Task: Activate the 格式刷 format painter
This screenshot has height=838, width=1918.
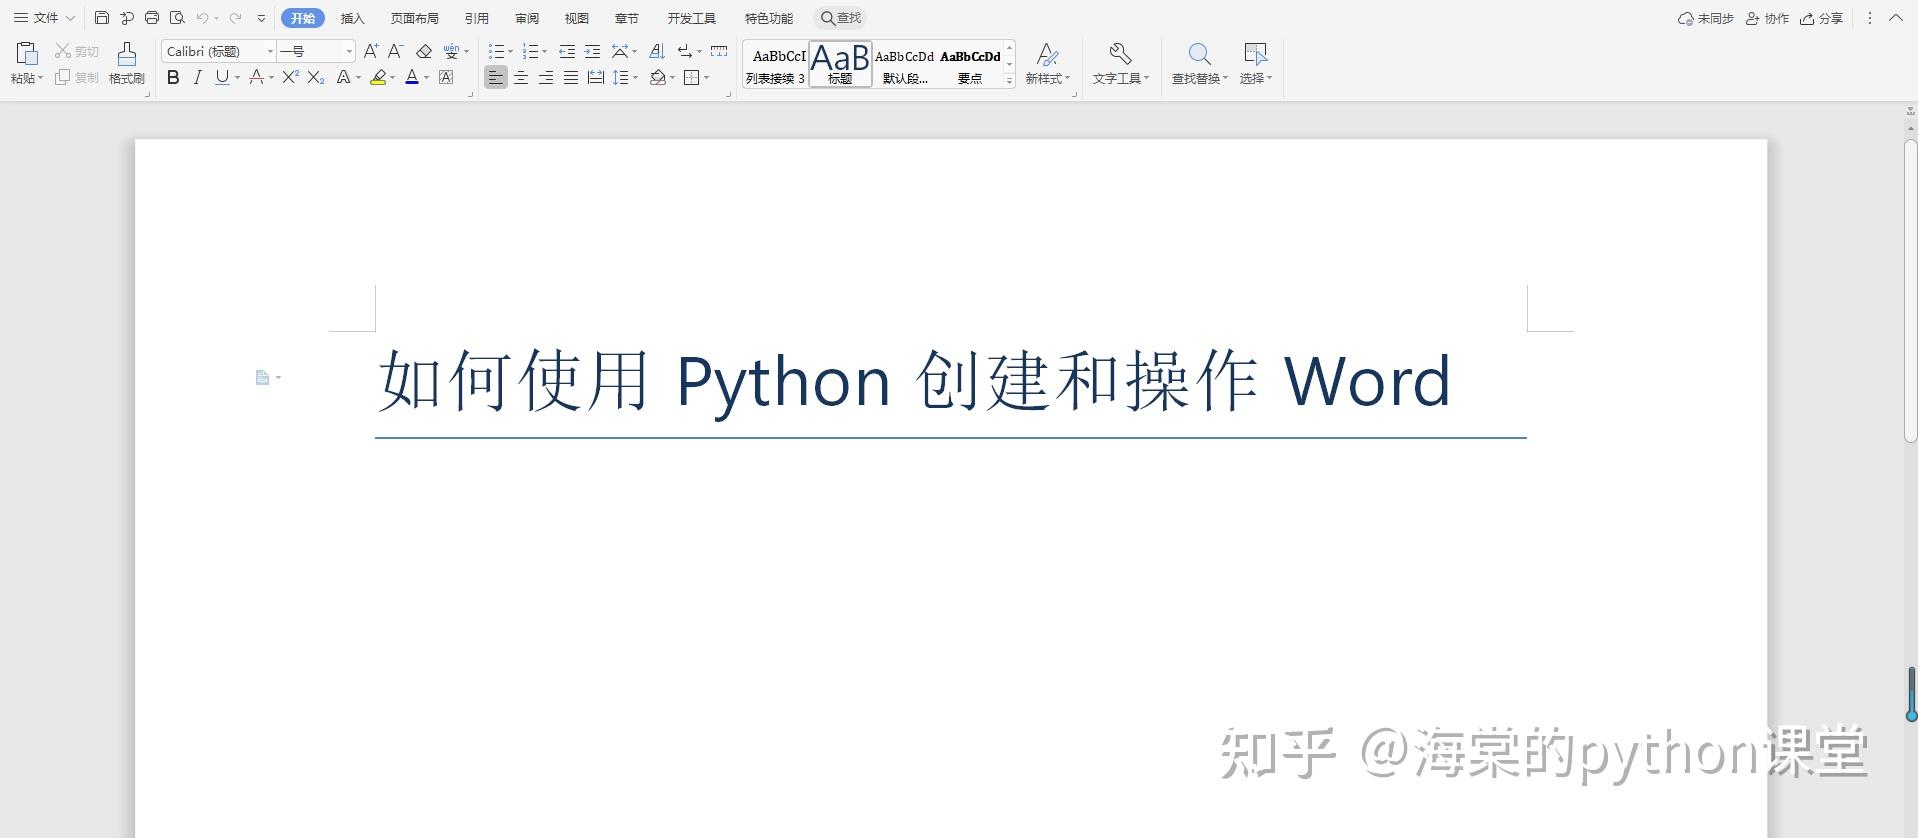Action: 127,63
